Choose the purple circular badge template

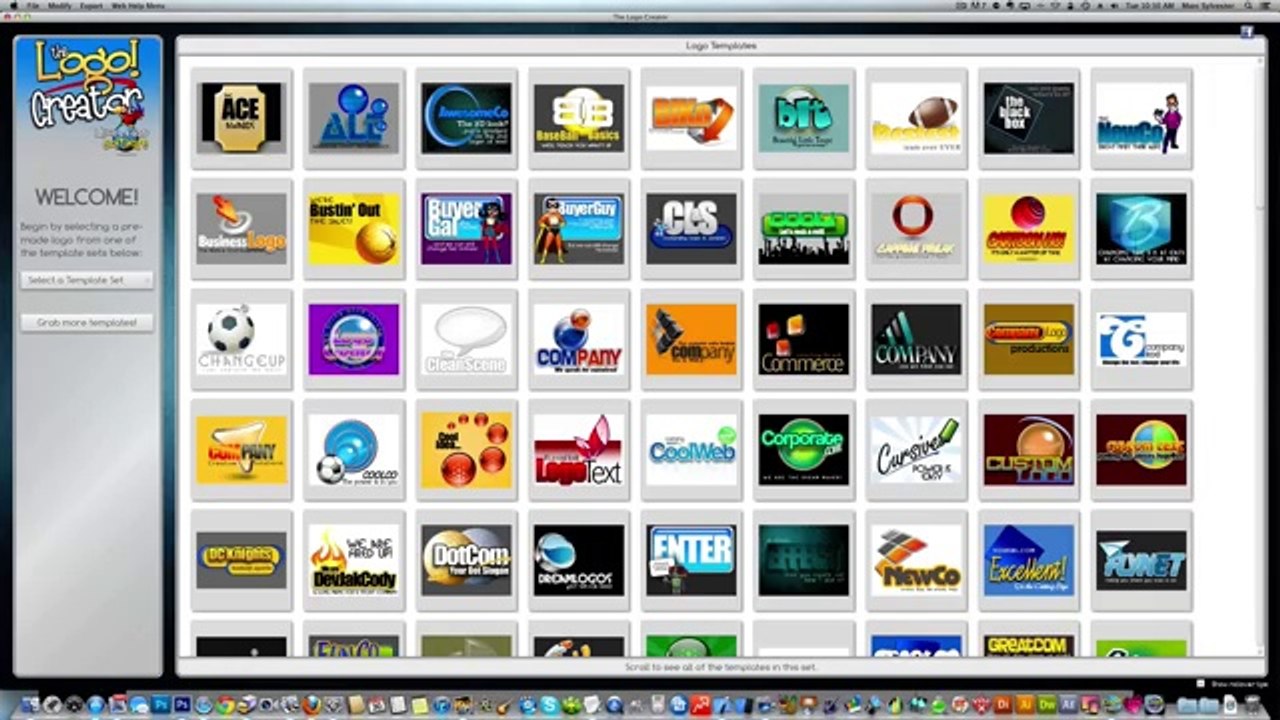click(353, 340)
